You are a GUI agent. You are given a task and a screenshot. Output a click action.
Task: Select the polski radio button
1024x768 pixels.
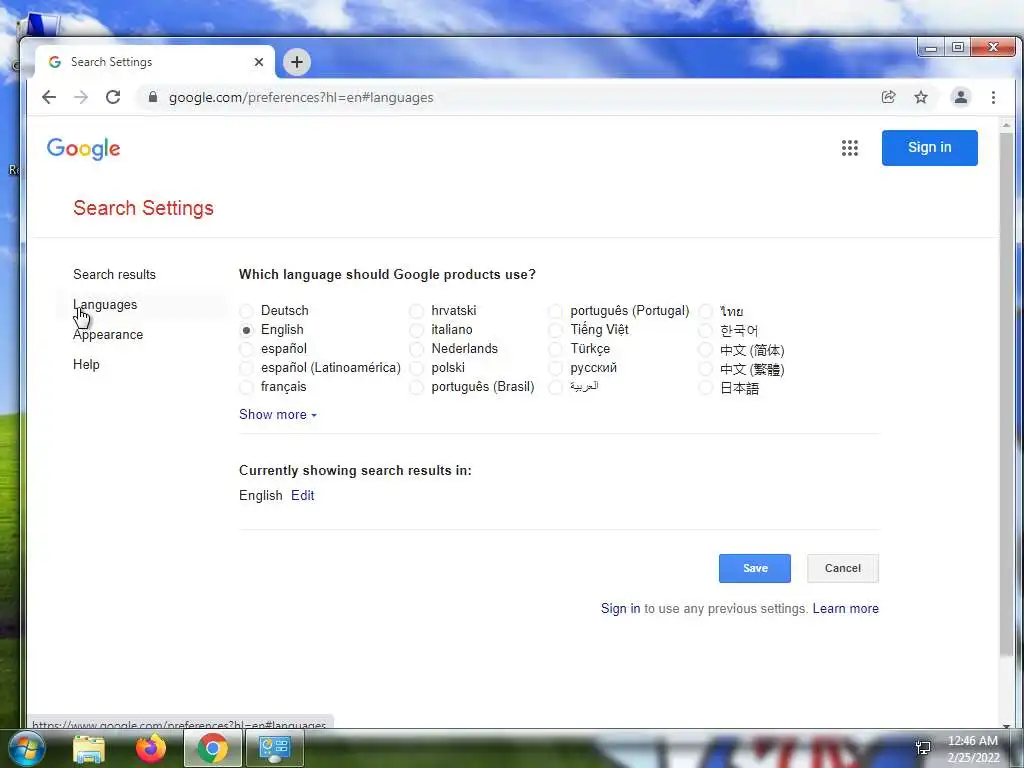point(417,368)
